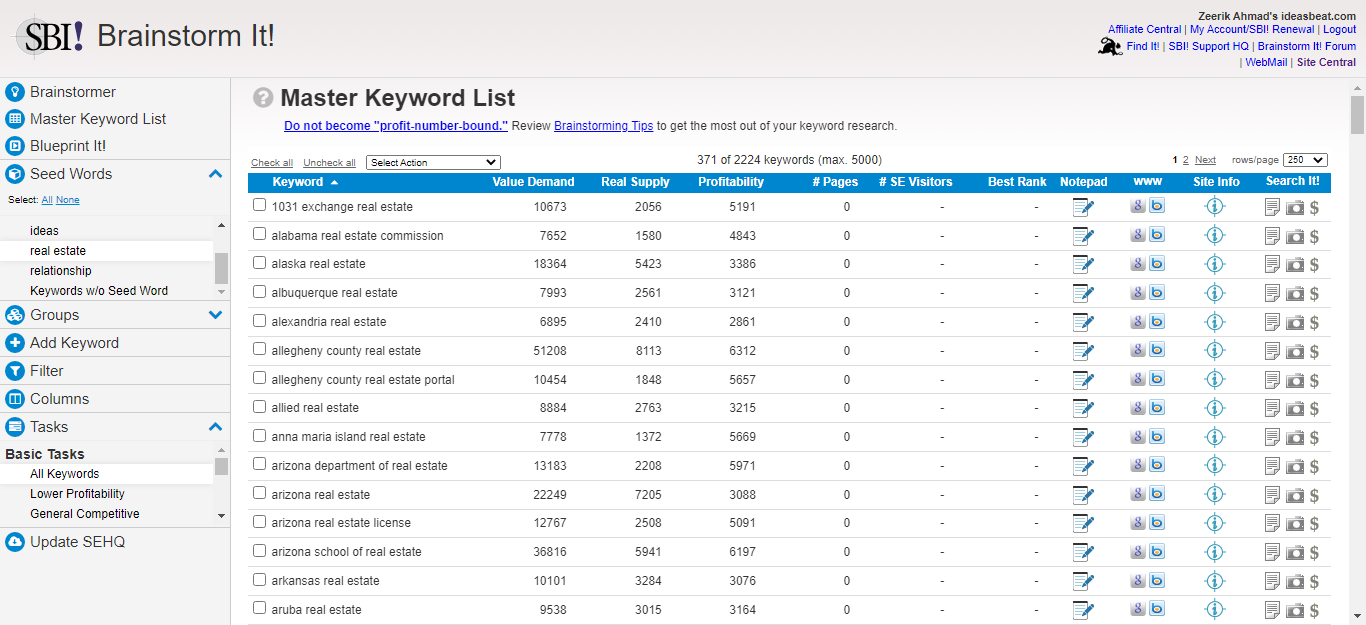Go to the Next page of keywords
This screenshot has width=1366, height=625.
tap(1206, 160)
